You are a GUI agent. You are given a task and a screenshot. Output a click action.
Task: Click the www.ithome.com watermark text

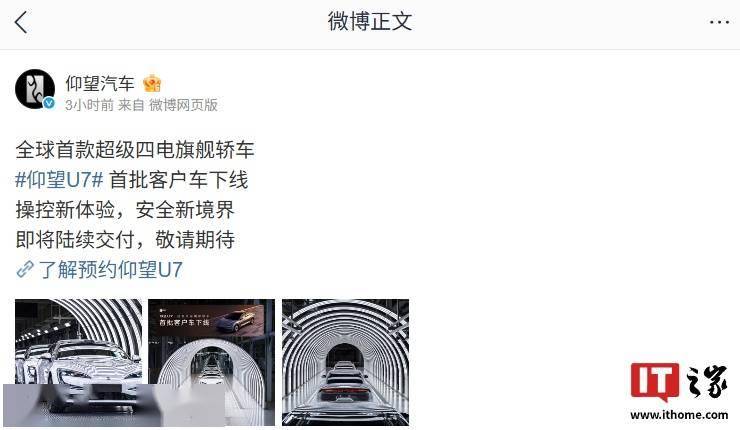tap(679, 415)
